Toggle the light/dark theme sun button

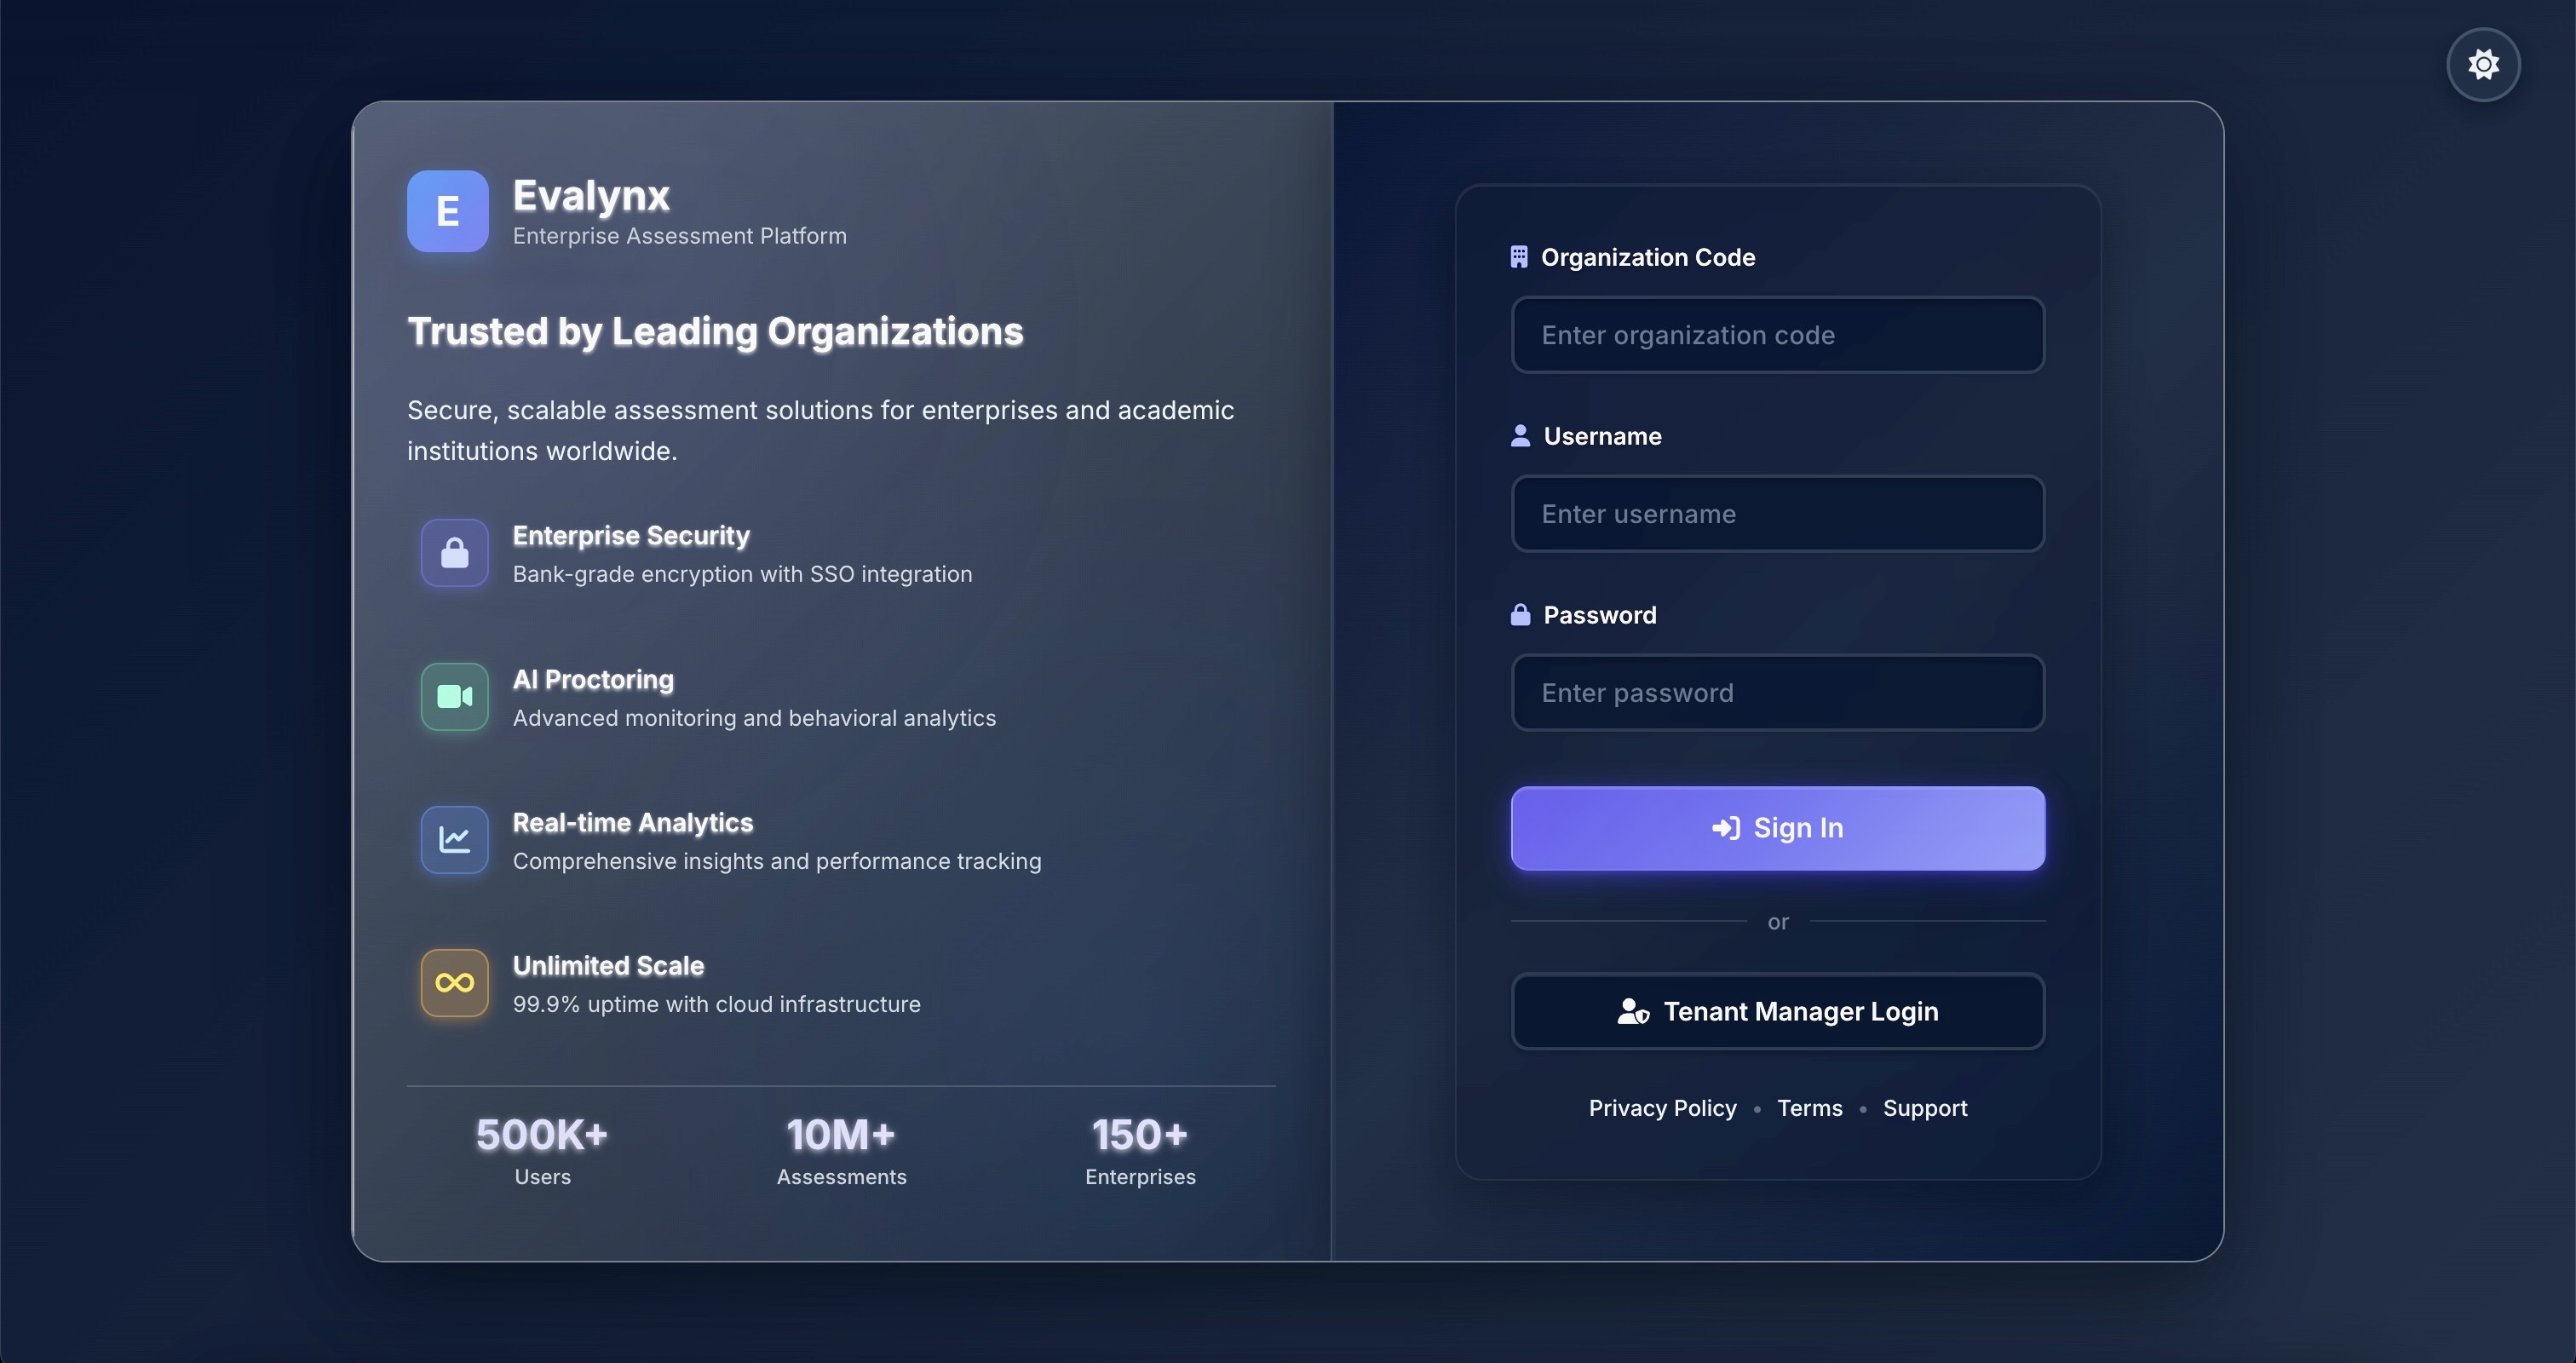click(x=2483, y=65)
